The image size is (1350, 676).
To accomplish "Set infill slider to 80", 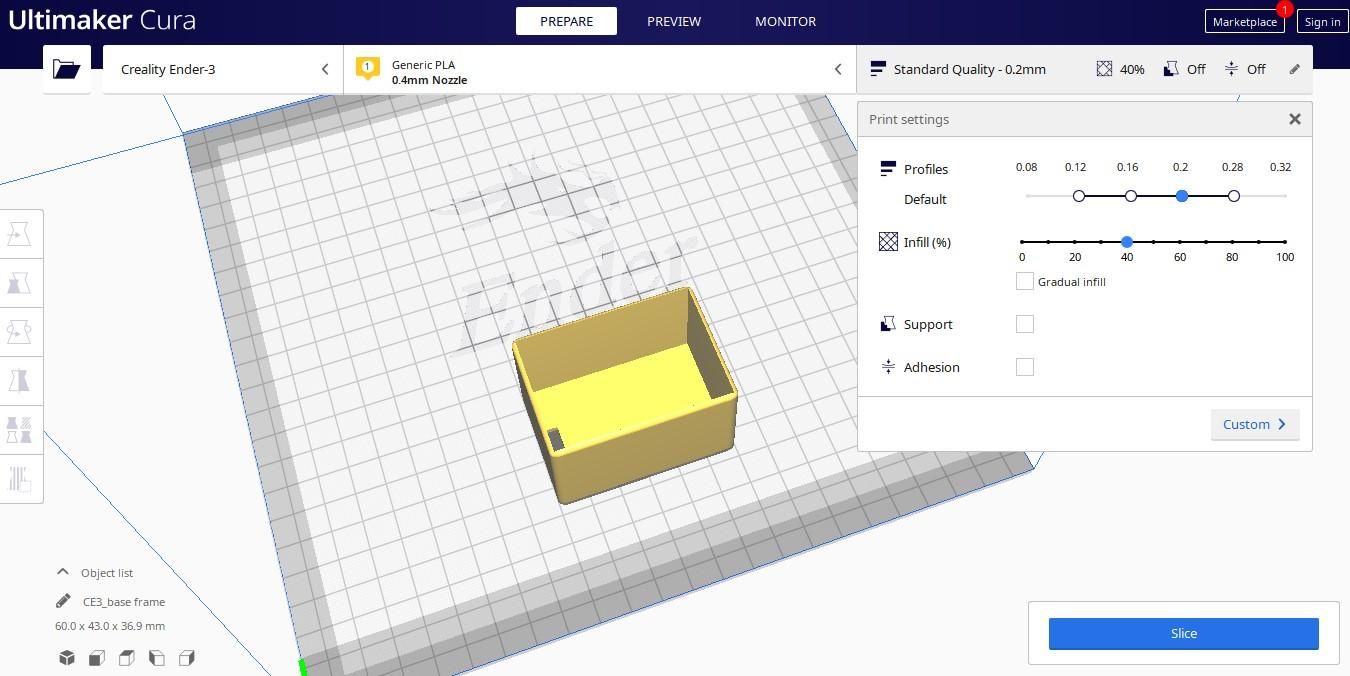I will (1232, 242).
